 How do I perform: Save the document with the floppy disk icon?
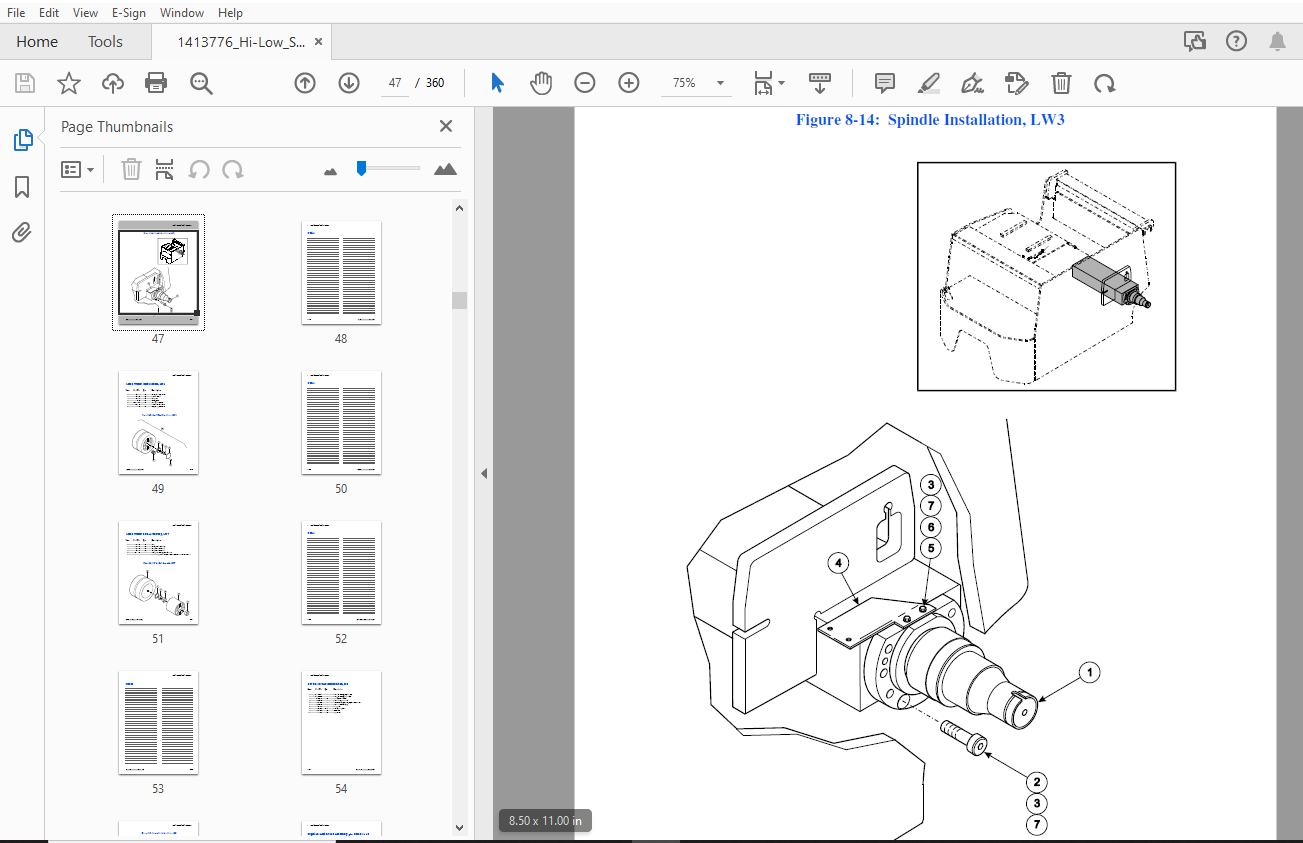click(x=24, y=83)
